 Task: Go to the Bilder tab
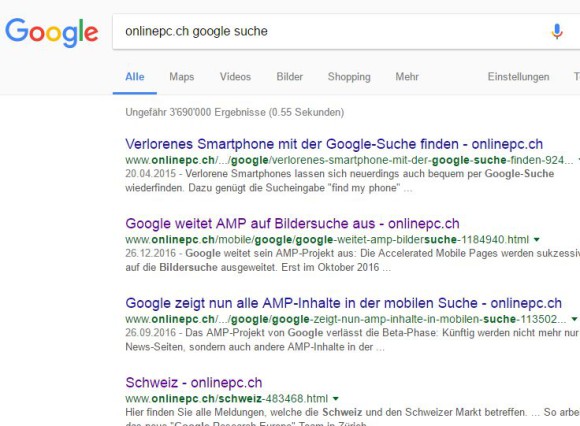click(290, 77)
